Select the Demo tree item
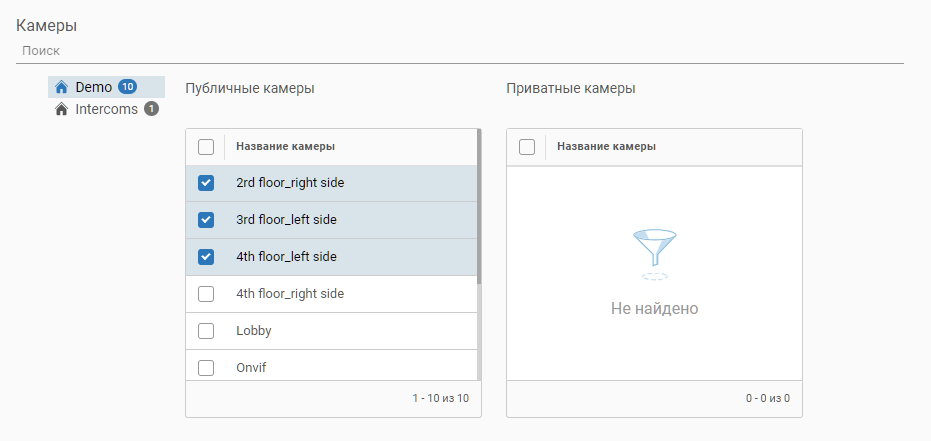The height and width of the screenshot is (441, 931). coord(94,87)
